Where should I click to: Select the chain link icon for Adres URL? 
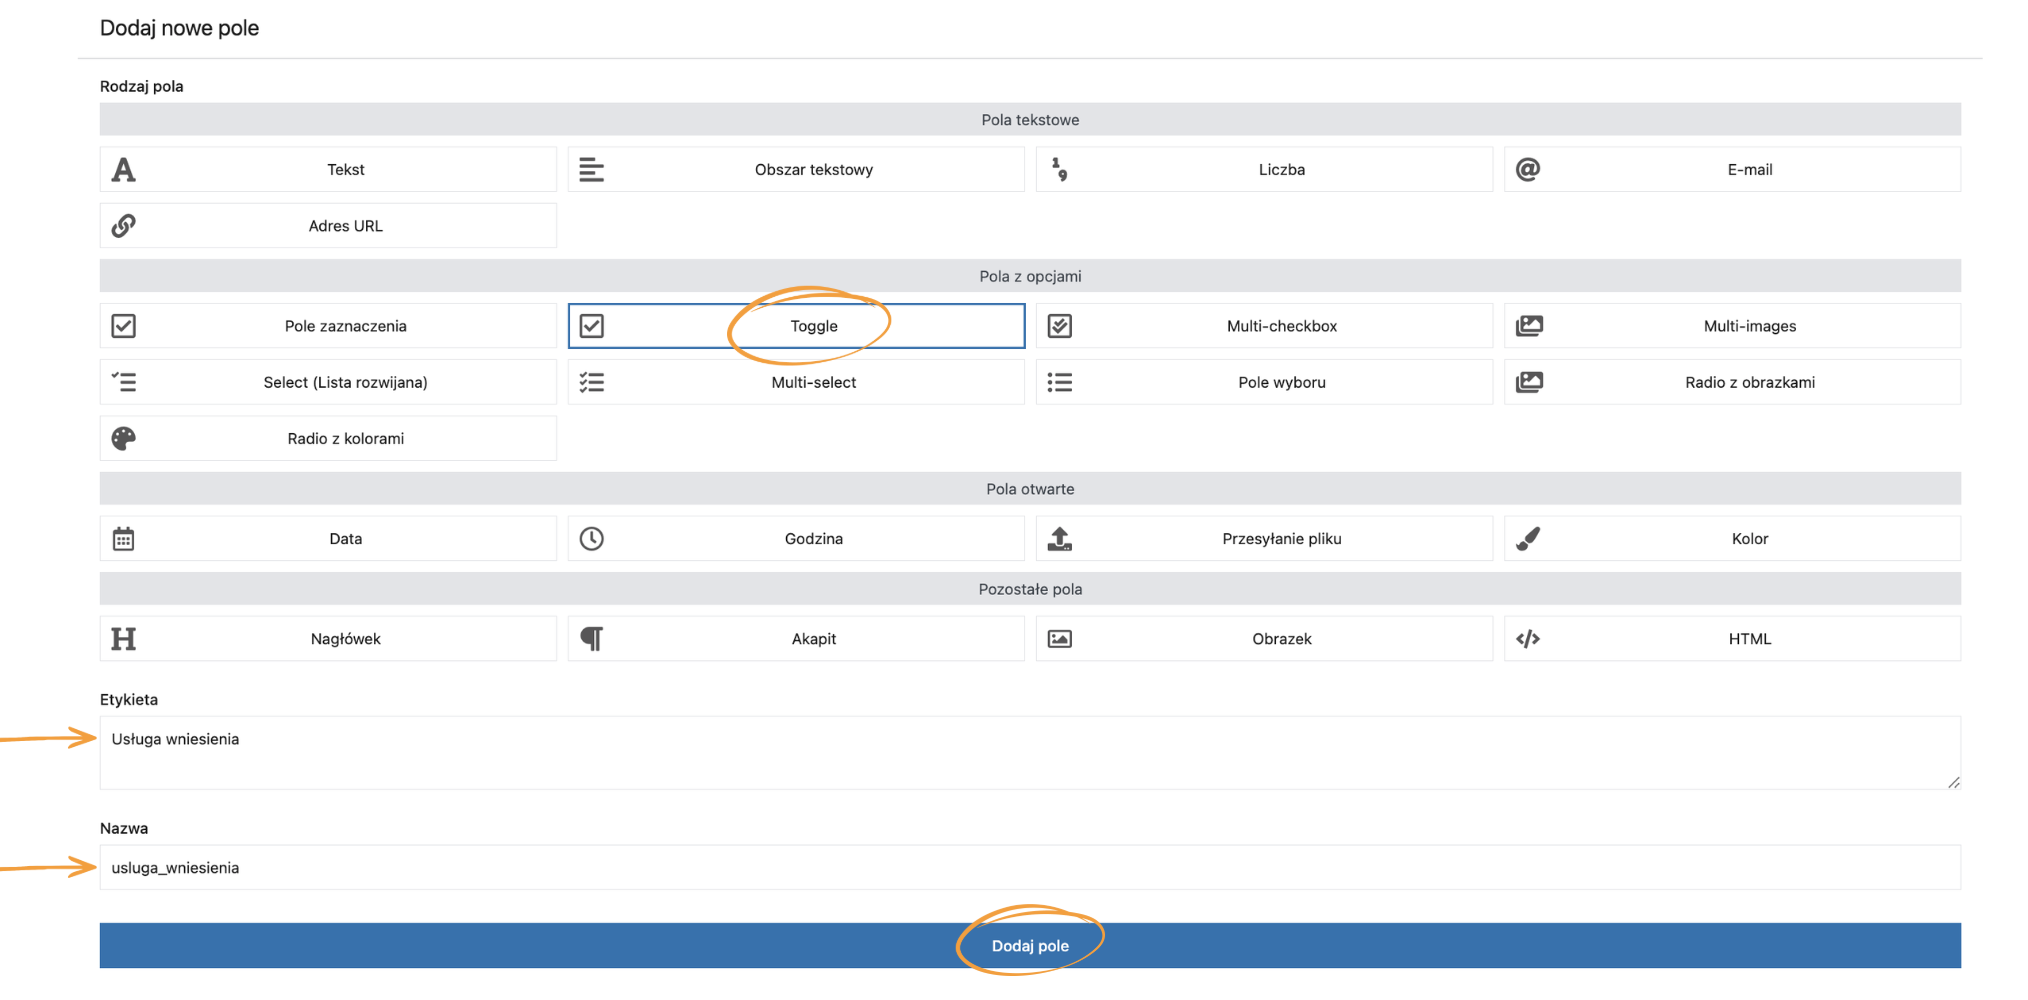pos(123,226)
